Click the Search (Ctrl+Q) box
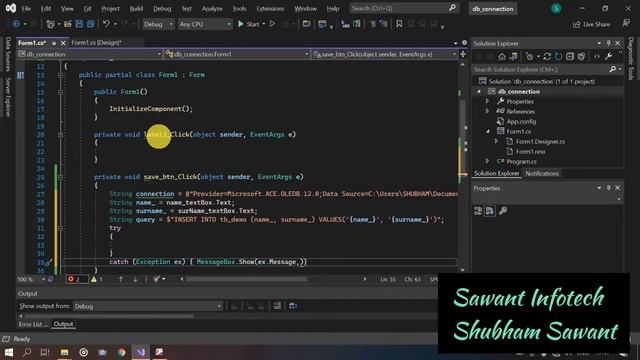Viewport: 640px width, 360px height. click(x=404, y=8)
